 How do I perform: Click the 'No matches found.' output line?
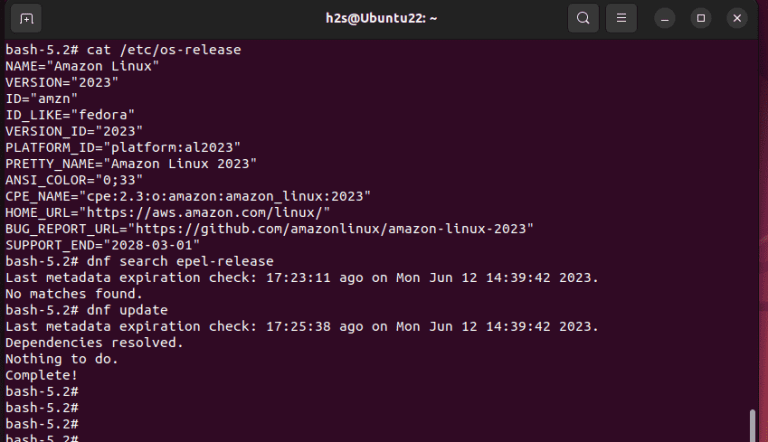point(72,294)
